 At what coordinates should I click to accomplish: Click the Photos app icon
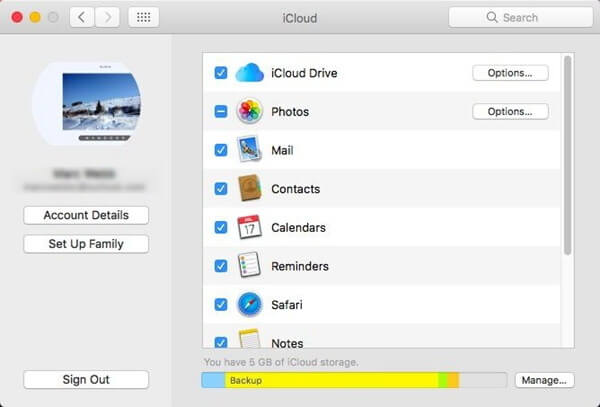click(x=249, y=112)
